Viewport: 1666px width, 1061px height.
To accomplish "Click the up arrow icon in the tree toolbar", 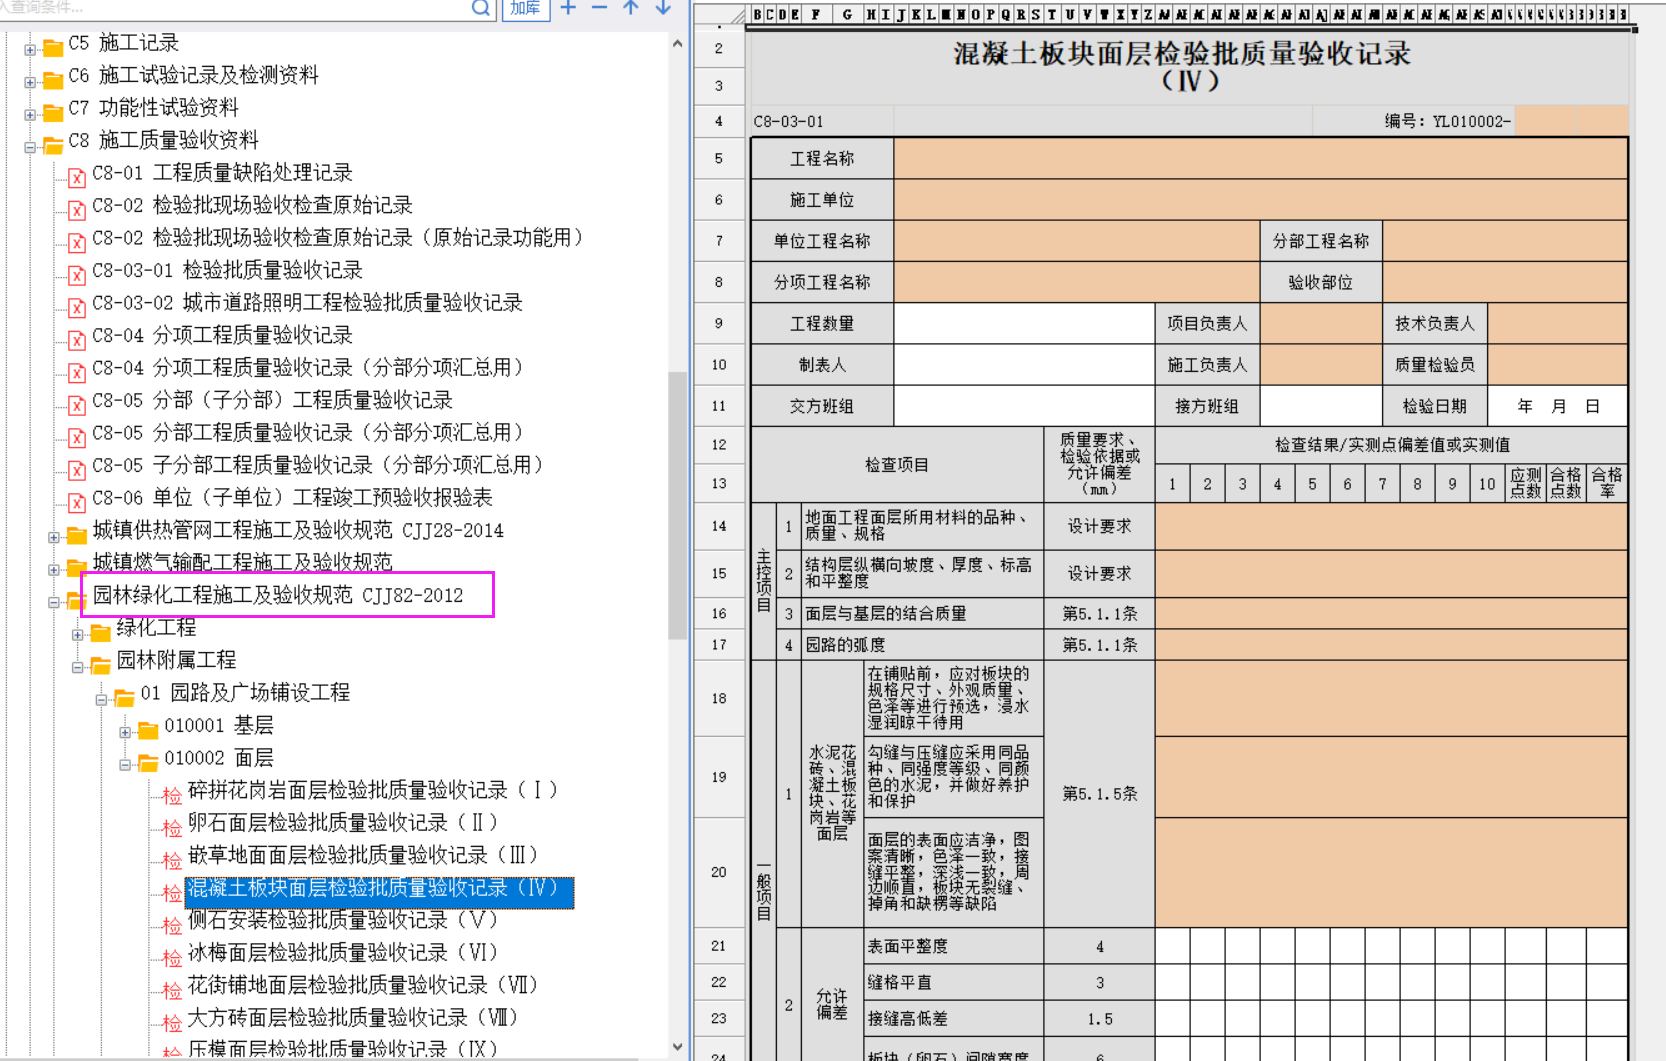I will 631,8.
